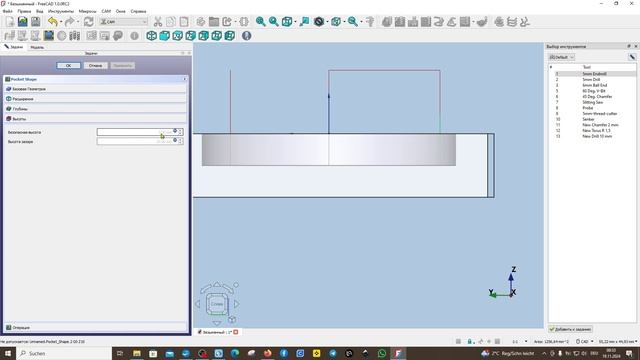Click the safe height field stepper arrows
Screen dimensions: 640x360
[180, 132]
